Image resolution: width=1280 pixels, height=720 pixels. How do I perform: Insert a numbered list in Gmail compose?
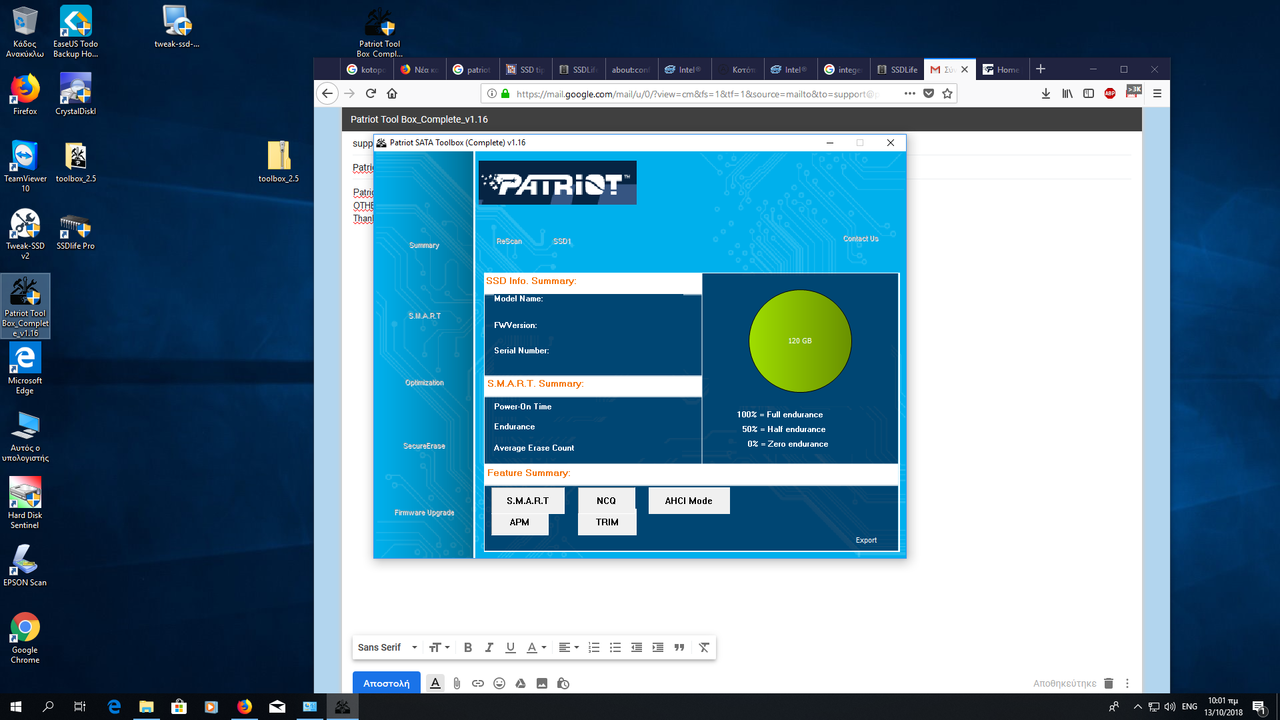[x=594, y=648]
